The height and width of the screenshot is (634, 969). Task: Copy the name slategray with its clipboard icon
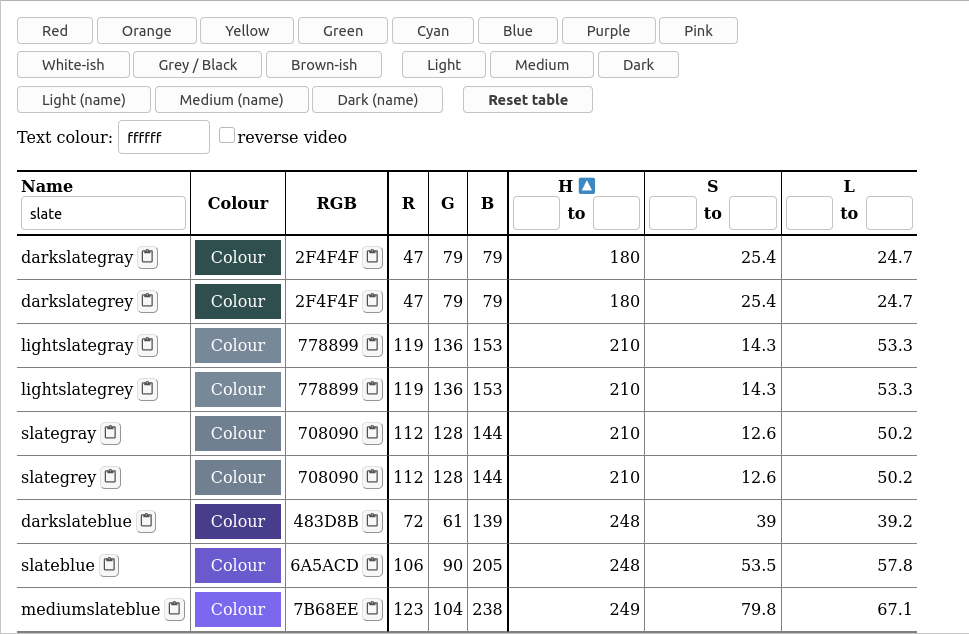[x=110, y=433]
